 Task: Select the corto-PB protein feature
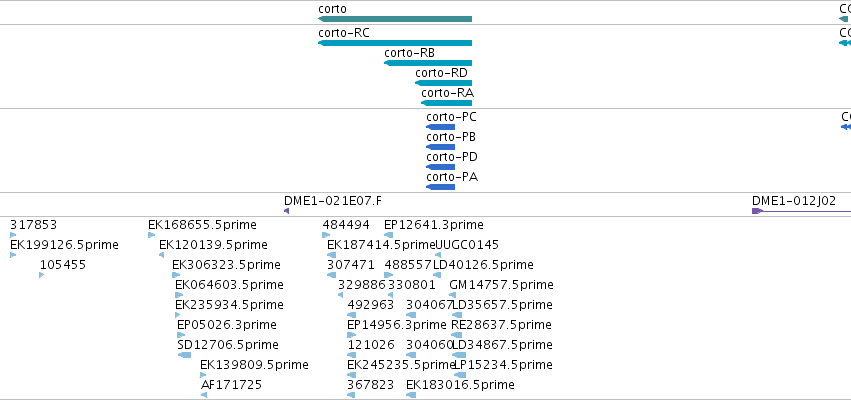click(441, 147)
